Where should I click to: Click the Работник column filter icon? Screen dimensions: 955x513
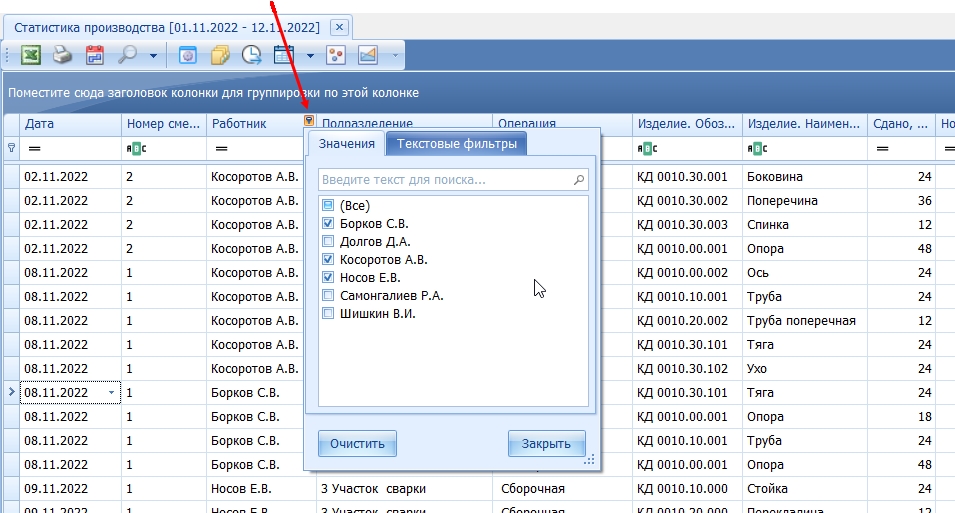tap(309, 121)
